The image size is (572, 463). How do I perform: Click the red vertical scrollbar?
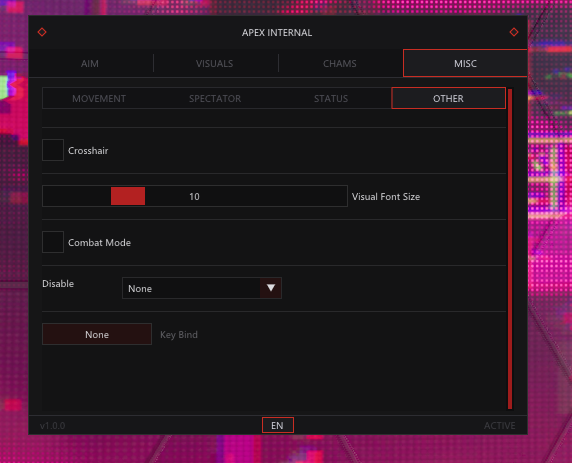pos(510,249)
